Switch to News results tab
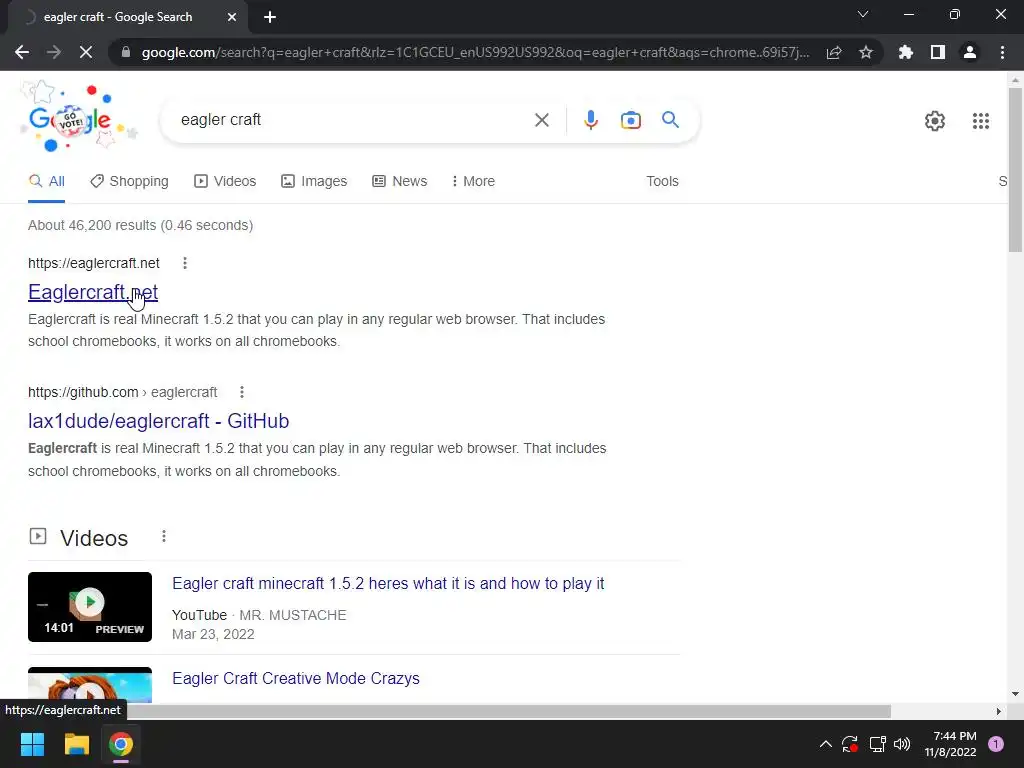 400,182
